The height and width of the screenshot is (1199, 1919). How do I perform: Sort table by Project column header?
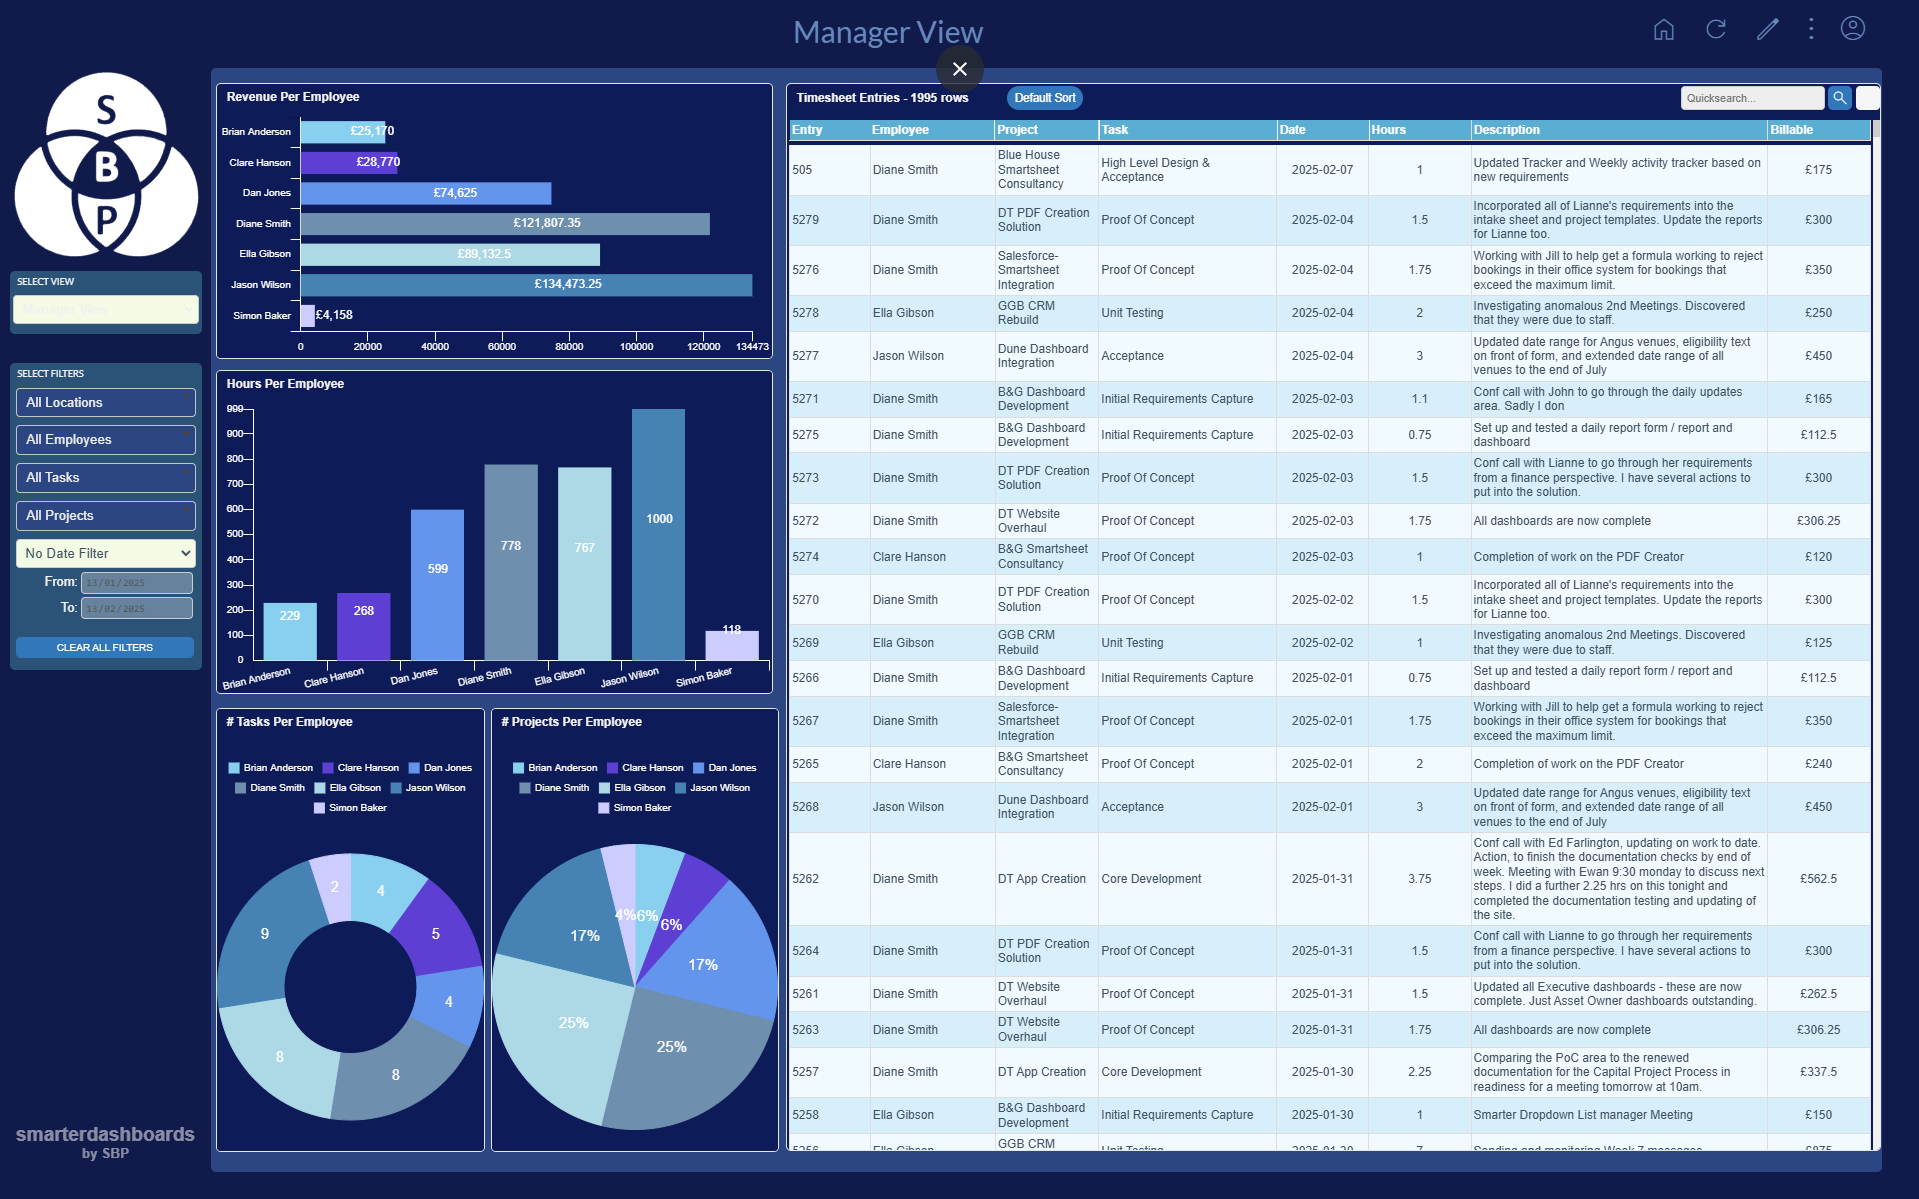click(1017, 130)
